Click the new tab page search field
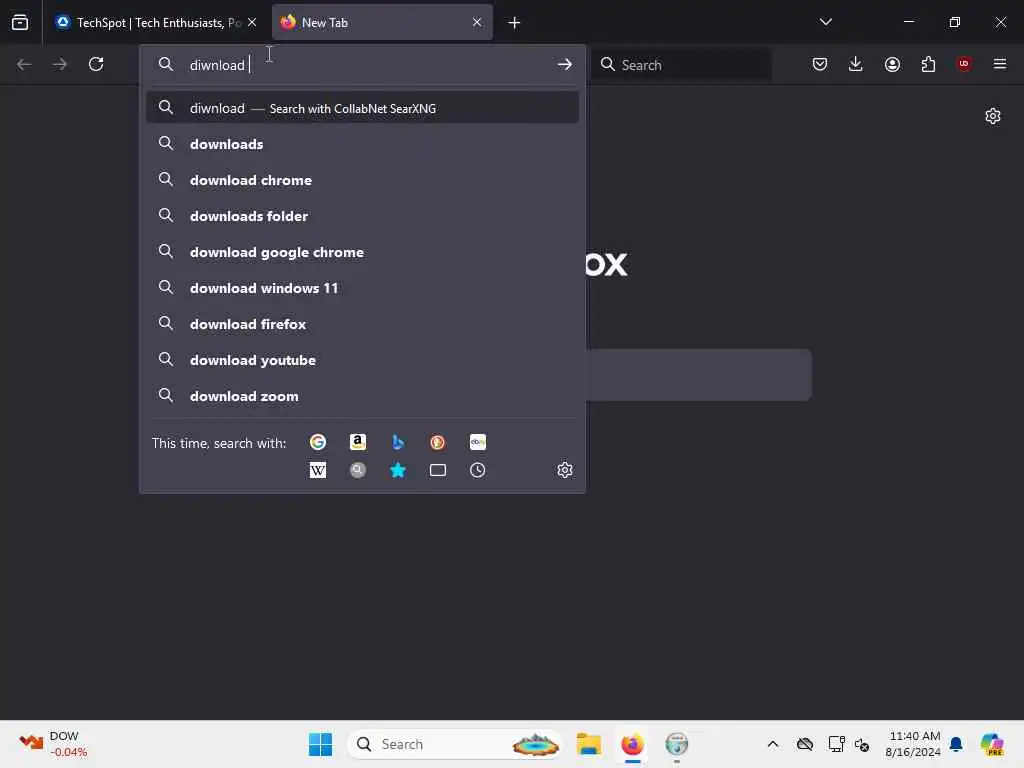The image size is (1024, 768). [x=699, y=375]
